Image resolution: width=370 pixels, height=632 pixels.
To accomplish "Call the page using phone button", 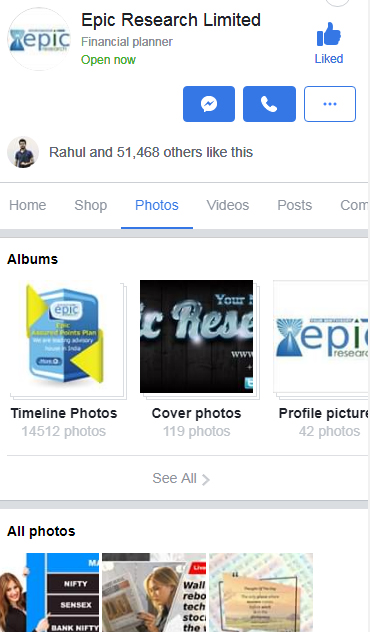I will click(x=269, y=104).
